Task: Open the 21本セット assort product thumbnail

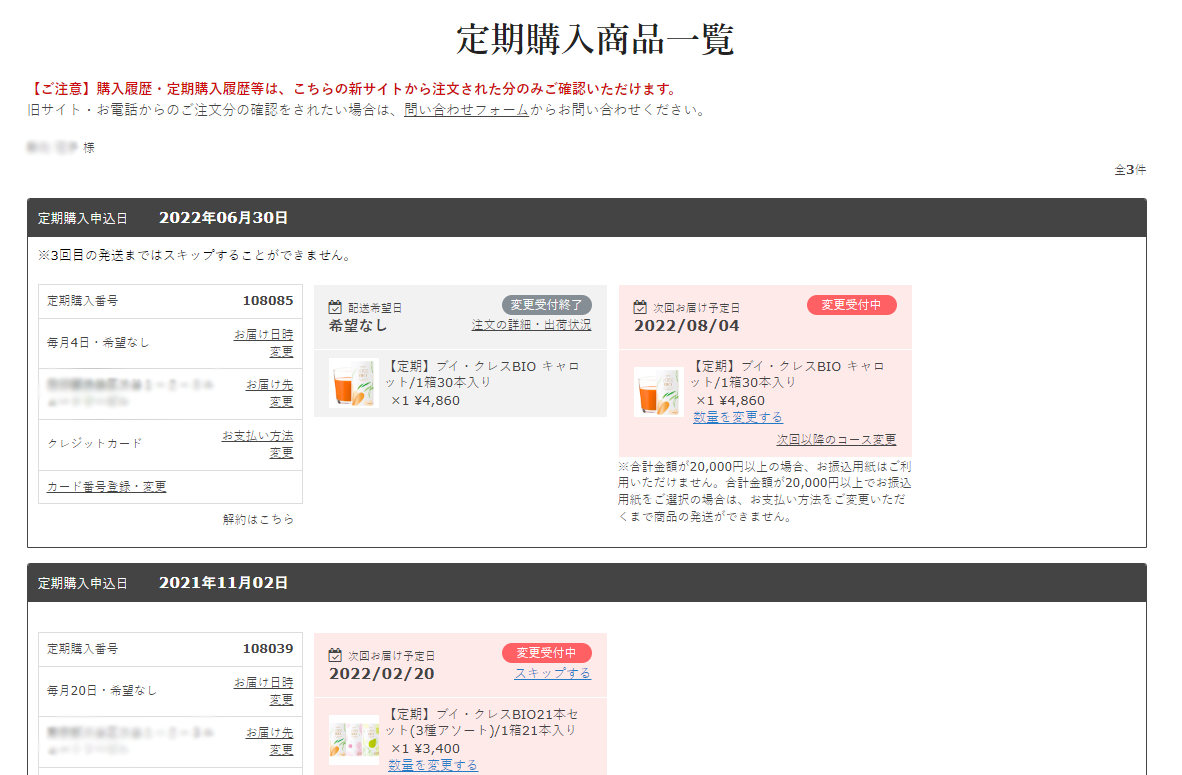Action: tap(353, 740)
